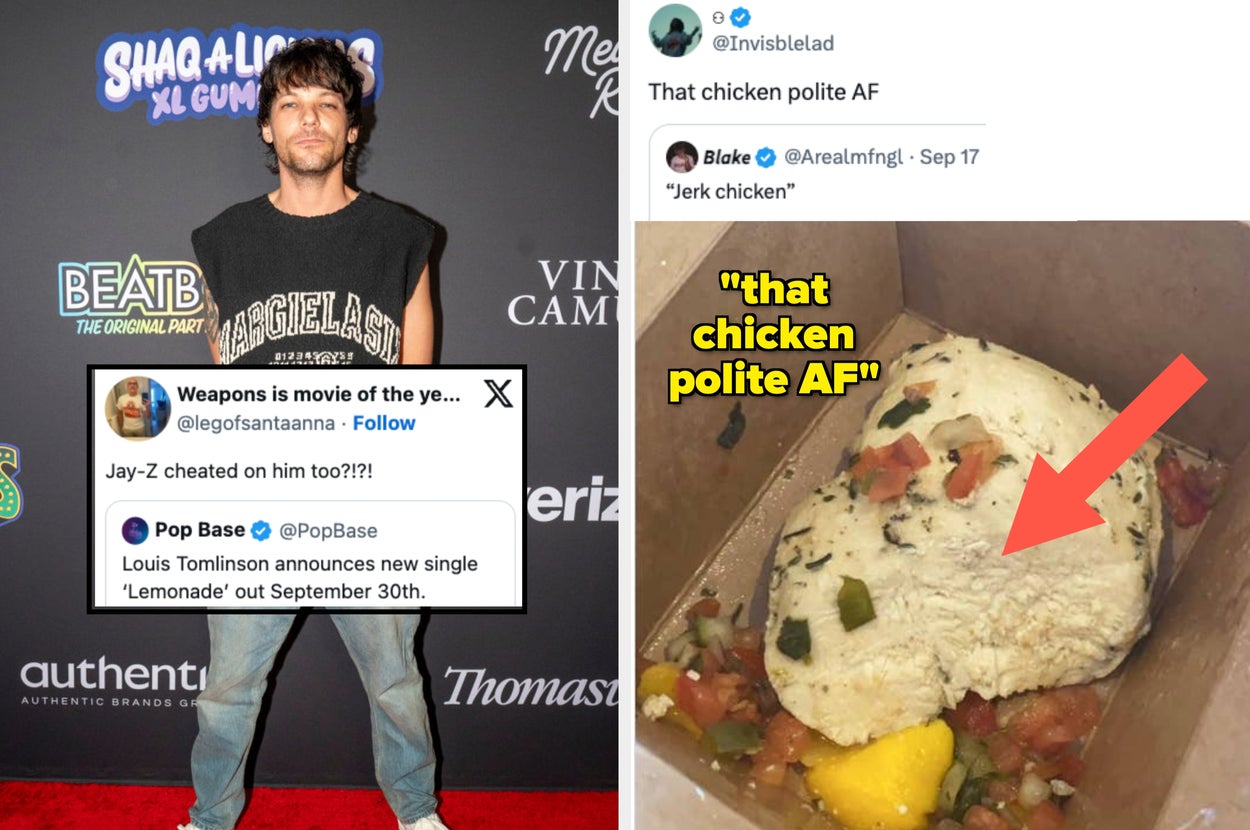Open Pop Base round avatar icon
This screenshot has height=830, width=1250.
(x=135, y=530)
